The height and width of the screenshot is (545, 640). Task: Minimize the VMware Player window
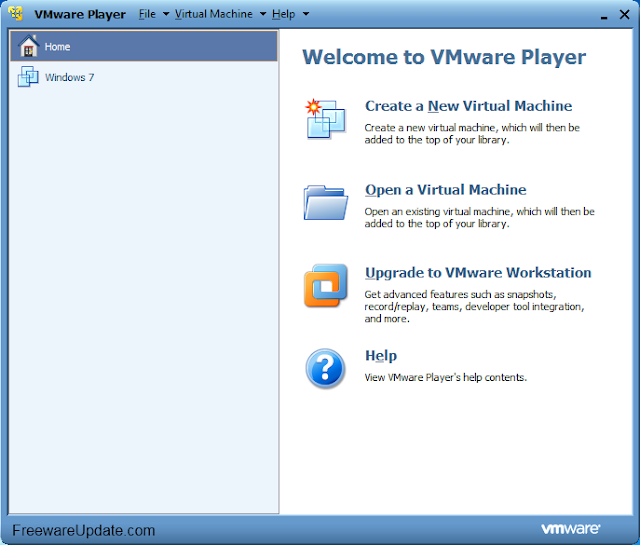604,16
